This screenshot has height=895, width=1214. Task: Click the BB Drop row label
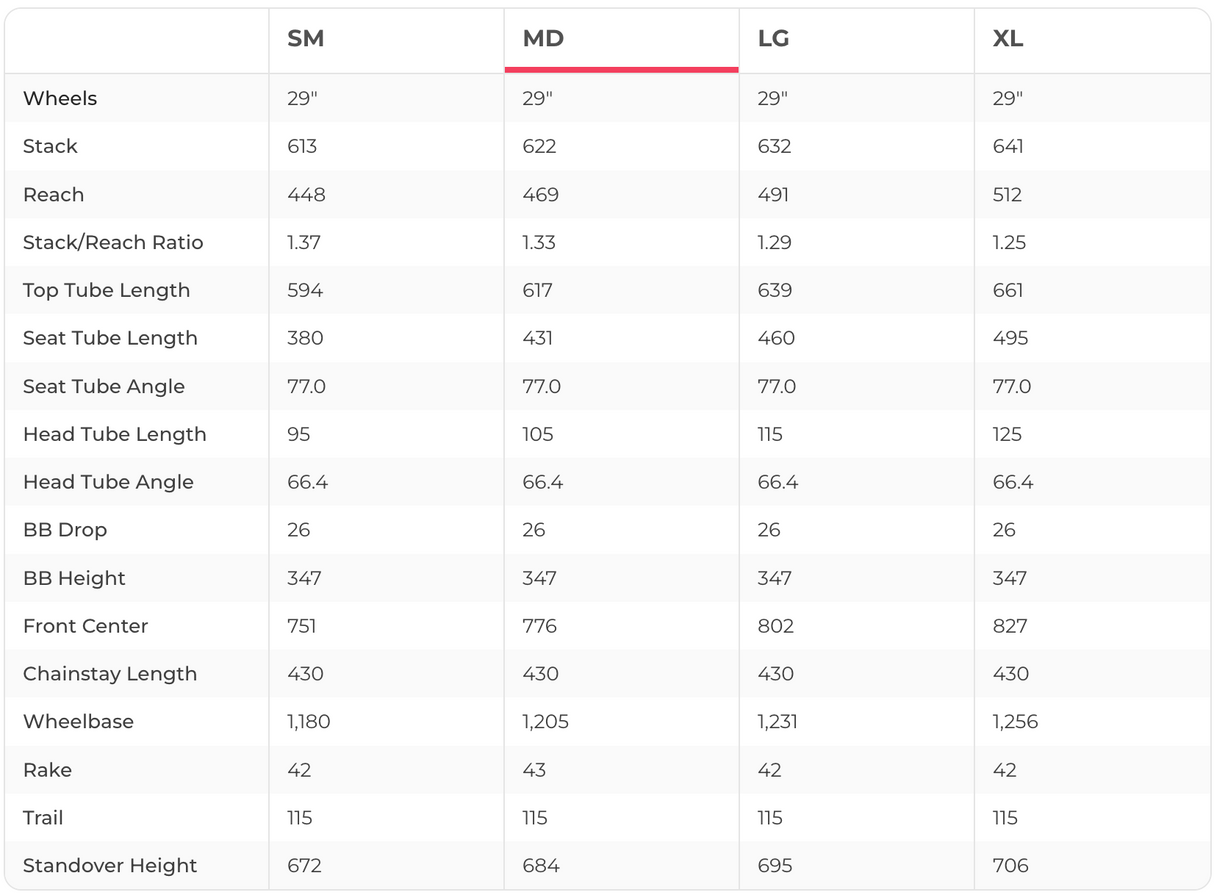(x=65, y=530)
